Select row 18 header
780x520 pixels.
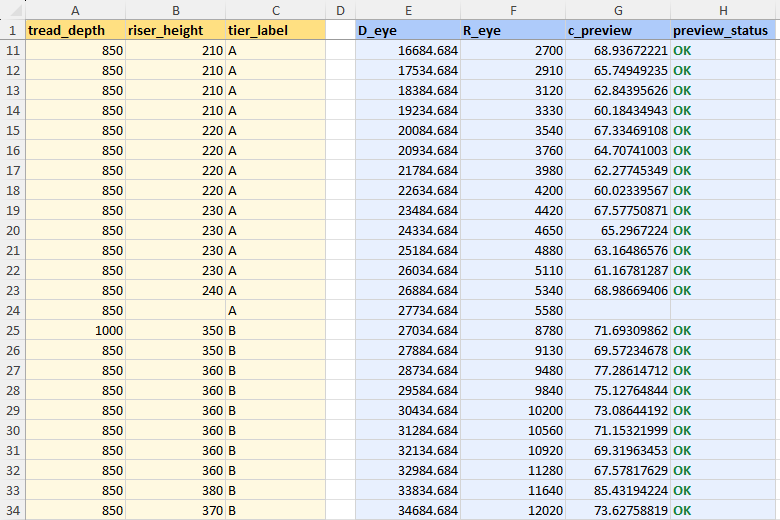(x=13, y=191)
